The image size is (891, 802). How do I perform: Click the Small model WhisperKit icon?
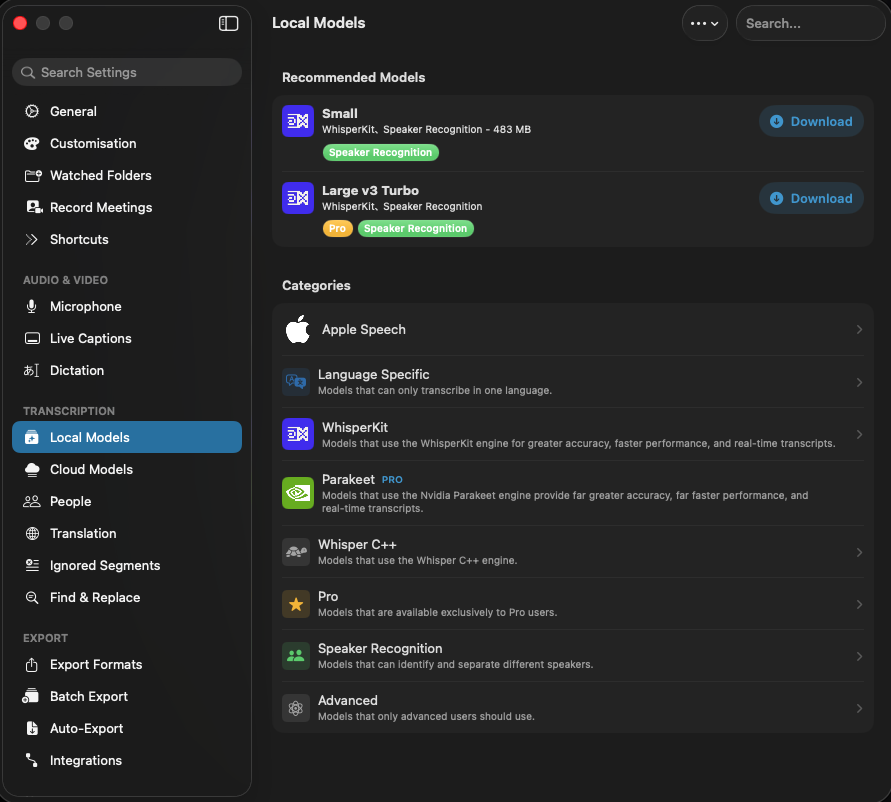pos(298,121)
